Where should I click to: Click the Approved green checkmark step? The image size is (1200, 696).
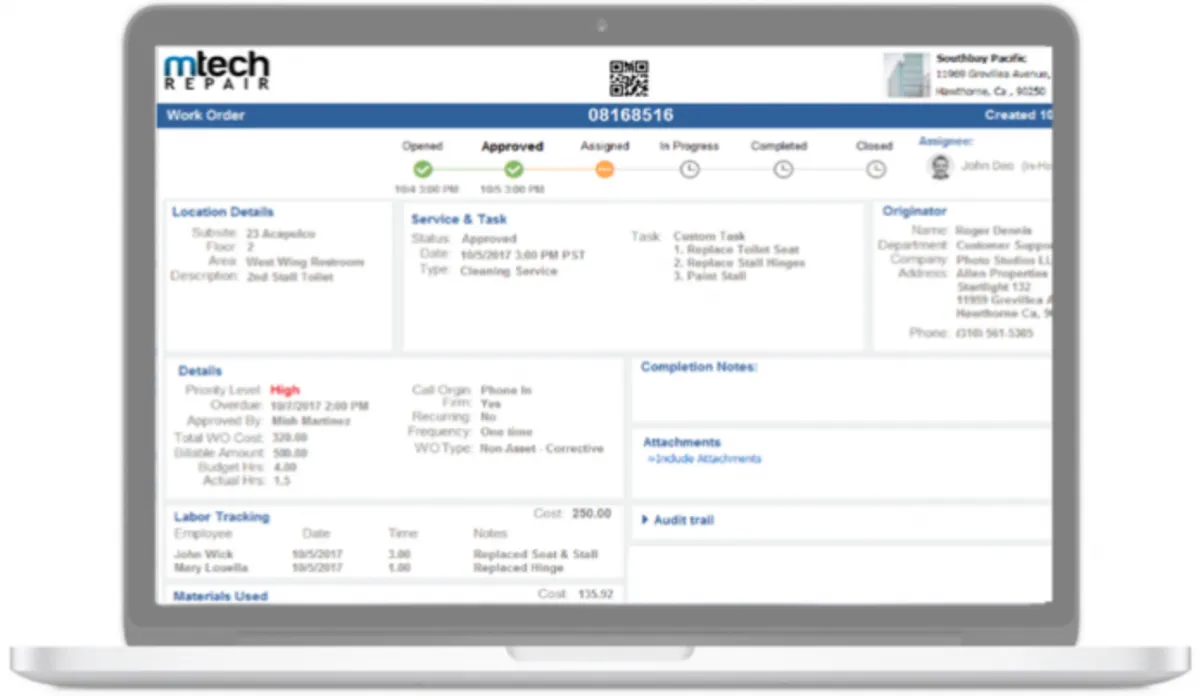[x=513, y=169]
